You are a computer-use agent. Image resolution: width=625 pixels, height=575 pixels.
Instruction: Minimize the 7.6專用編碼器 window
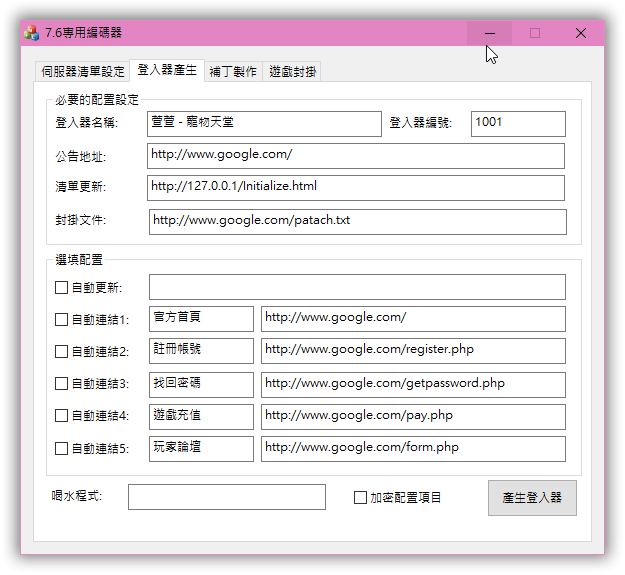click(489, 33)
